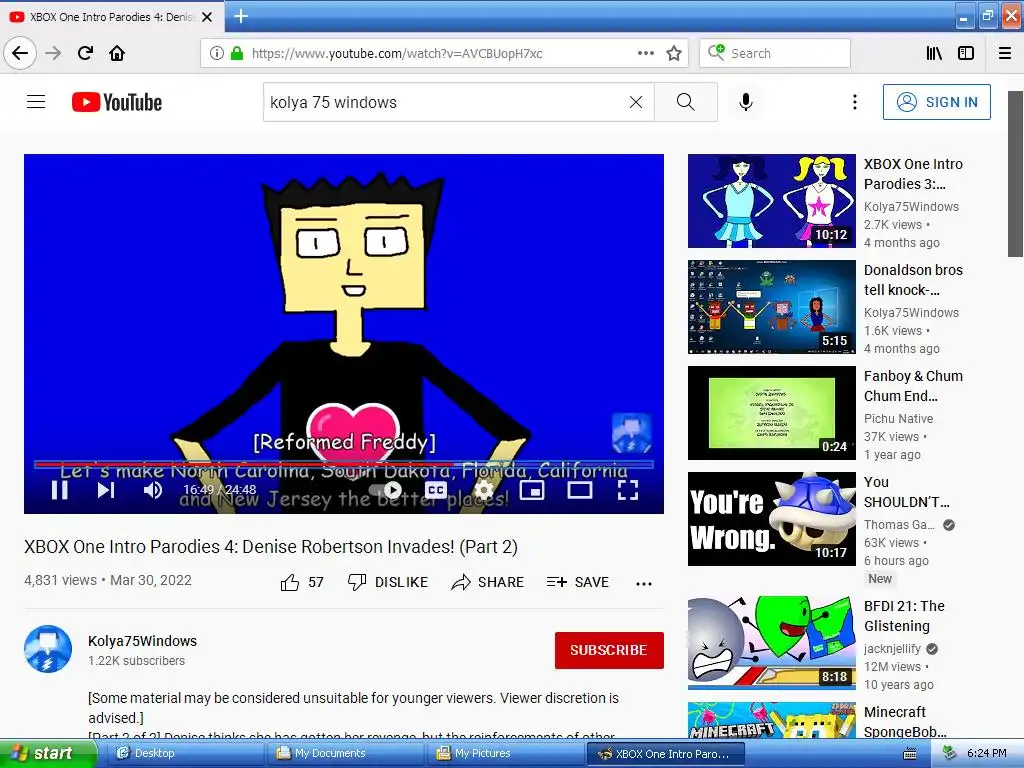Screen dimensions: 1024x768
Task: Show site information icon in address bar
Action: (216, 54)
